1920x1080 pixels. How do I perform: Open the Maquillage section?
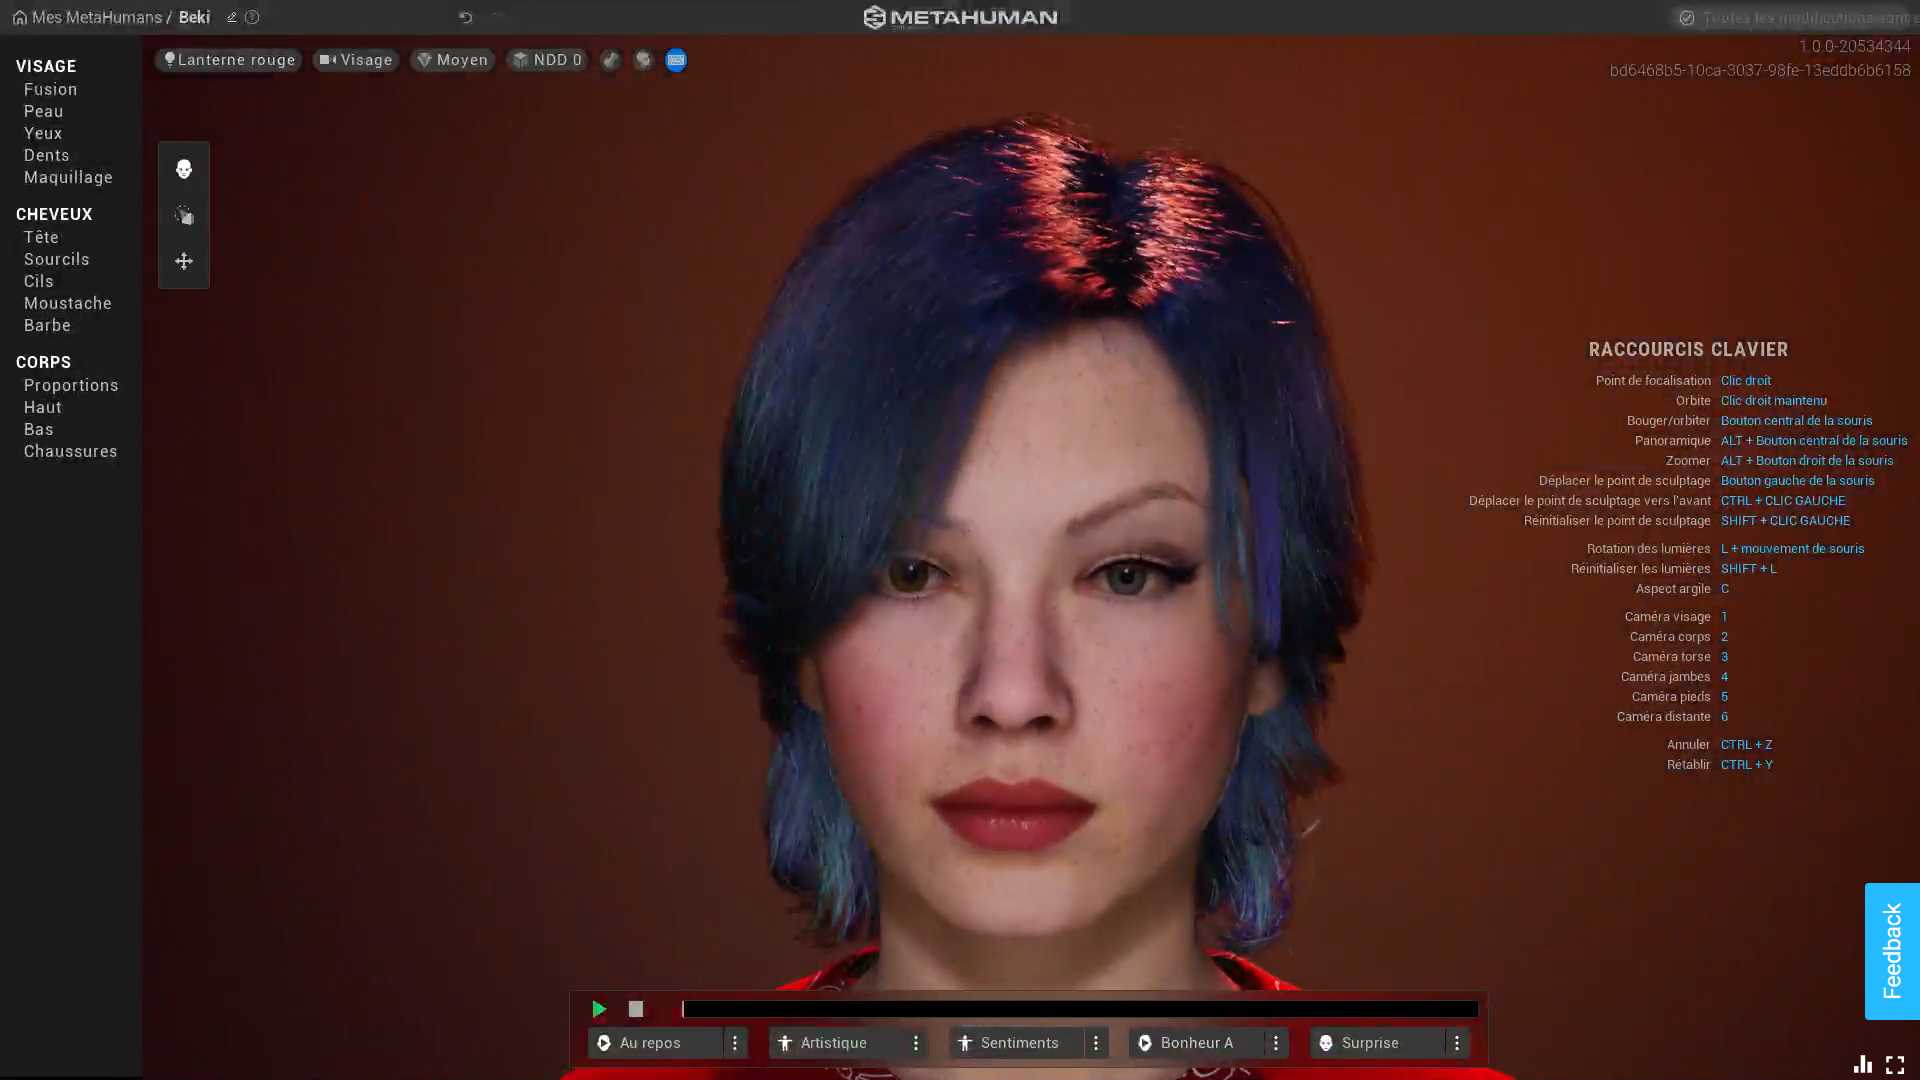[x=68, y=177]
